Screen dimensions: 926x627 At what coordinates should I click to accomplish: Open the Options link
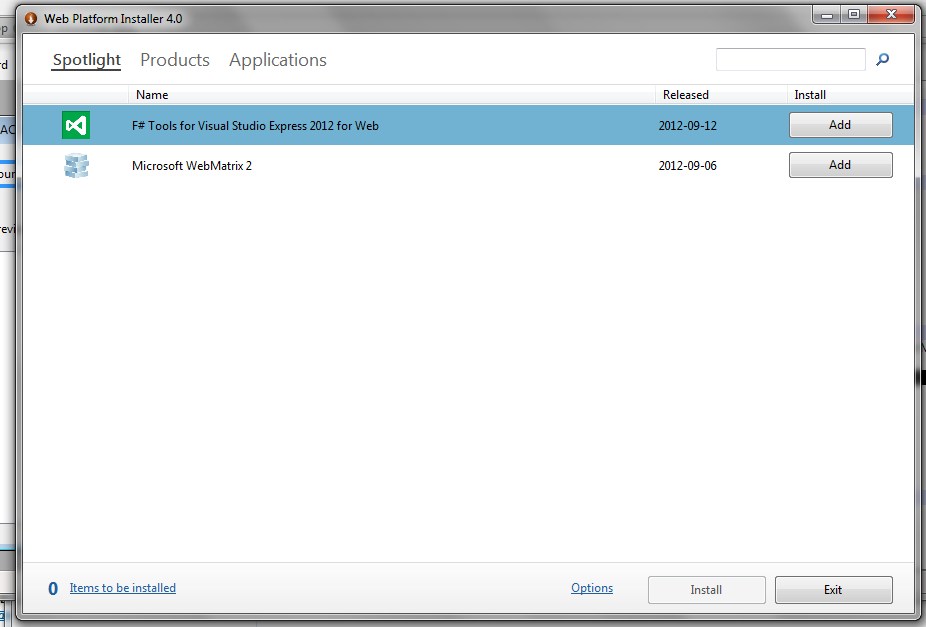(592, 588)
